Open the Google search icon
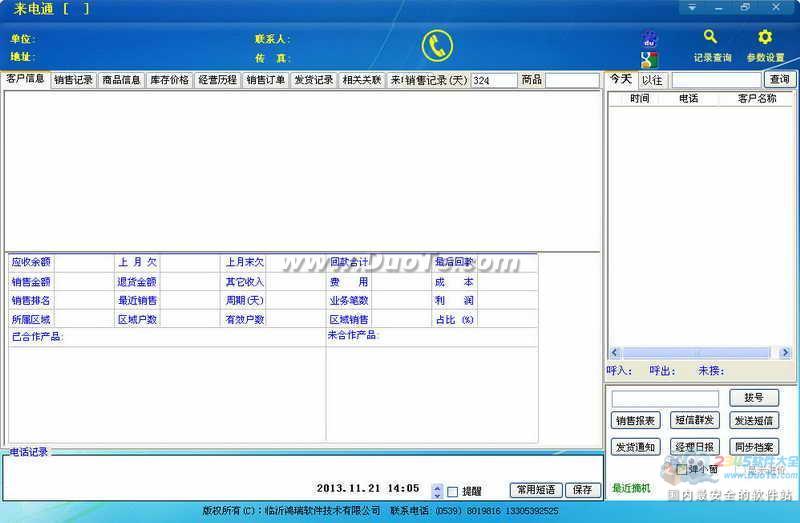The height and width of the screenshot is (523, 800). (x=649, y=60)
